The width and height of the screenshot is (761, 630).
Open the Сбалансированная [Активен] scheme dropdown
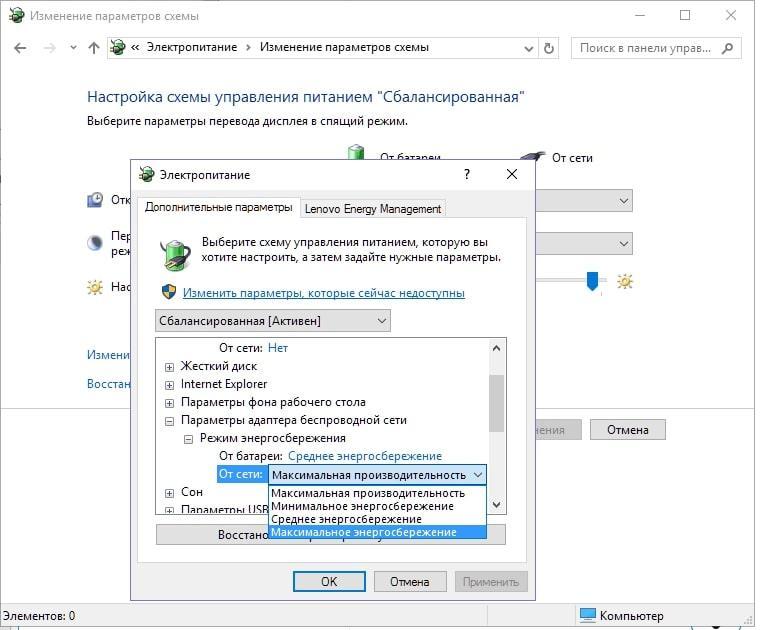click(273, 321)
